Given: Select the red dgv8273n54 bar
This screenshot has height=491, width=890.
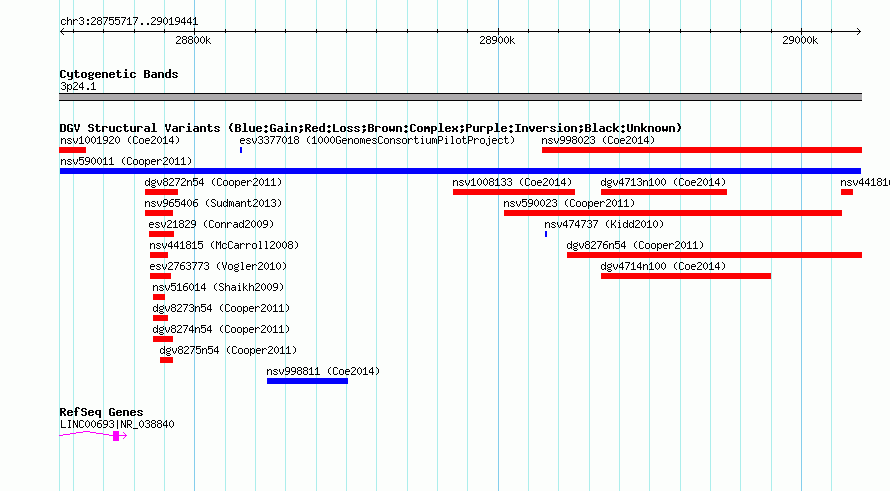Looking at the screenshot, I should click(161, 318).
